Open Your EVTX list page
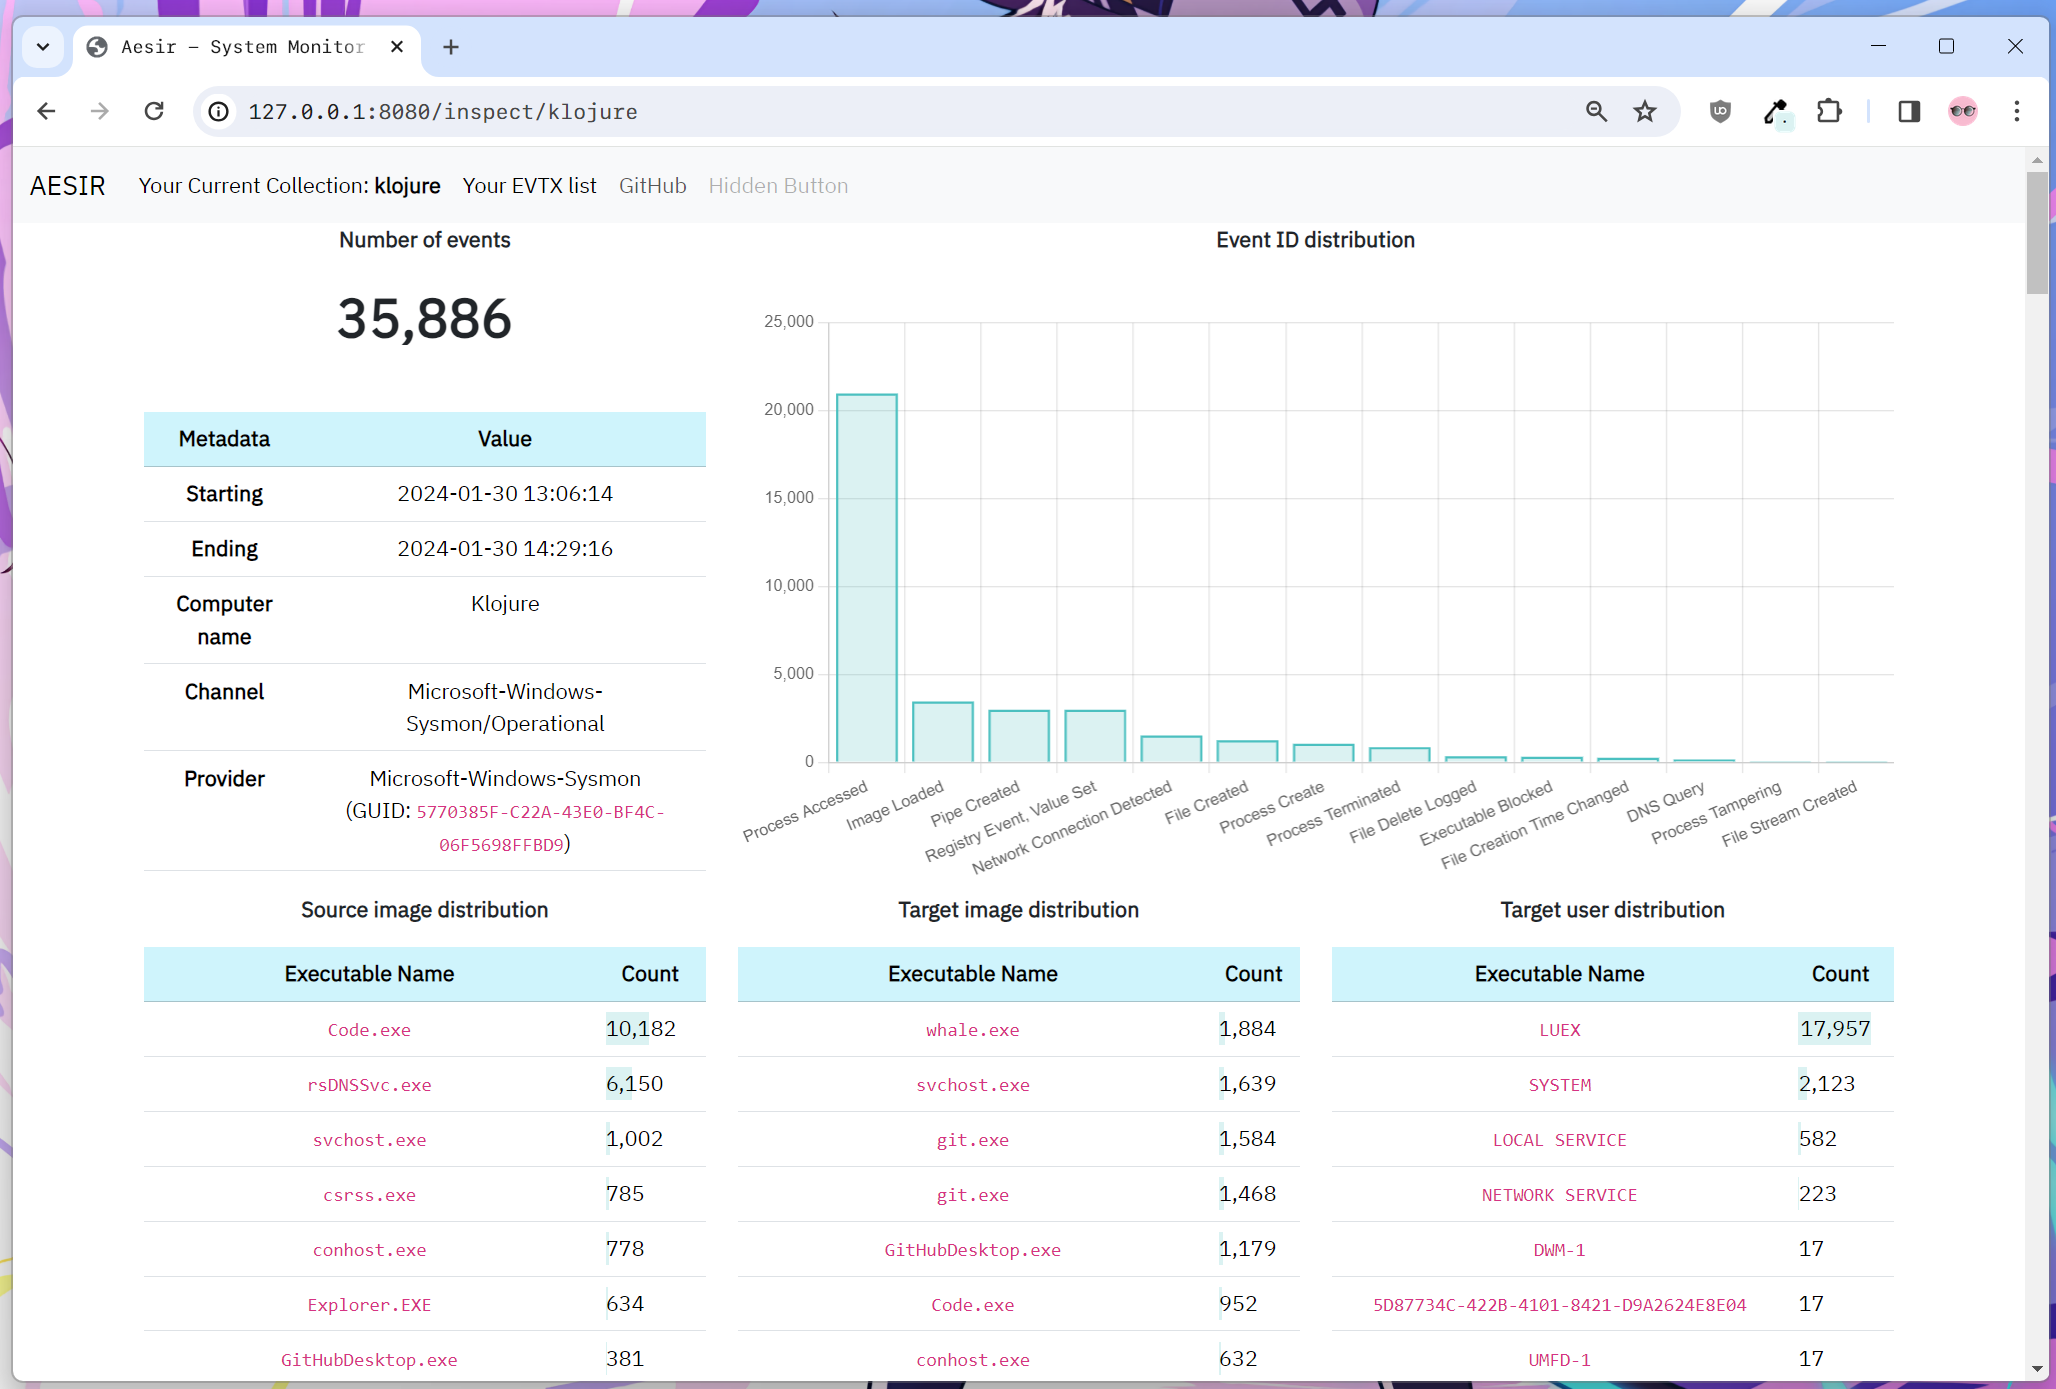This screenshot has width=2056, height=1389. pos(529,186)
